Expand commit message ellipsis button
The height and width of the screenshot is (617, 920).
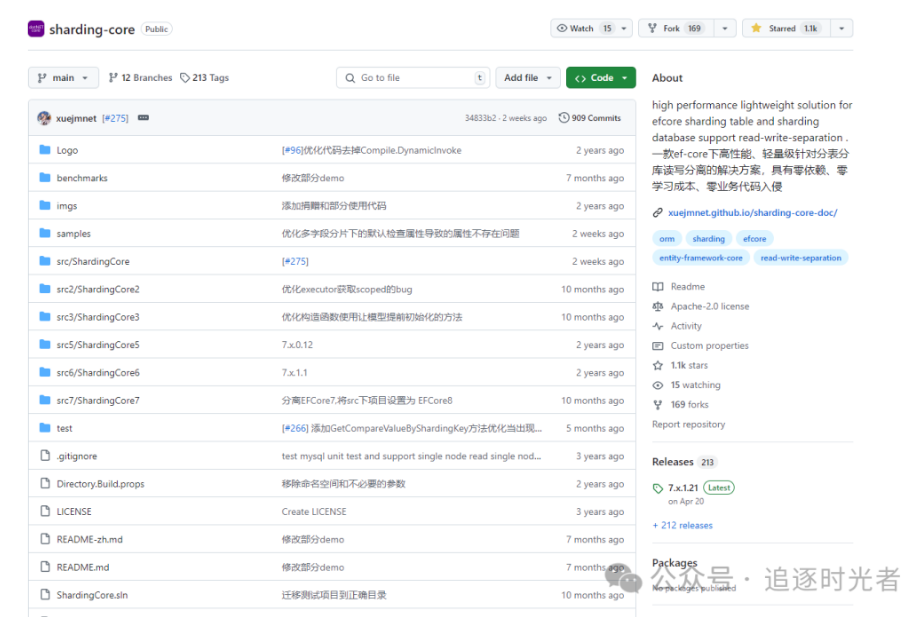[143, 118]
